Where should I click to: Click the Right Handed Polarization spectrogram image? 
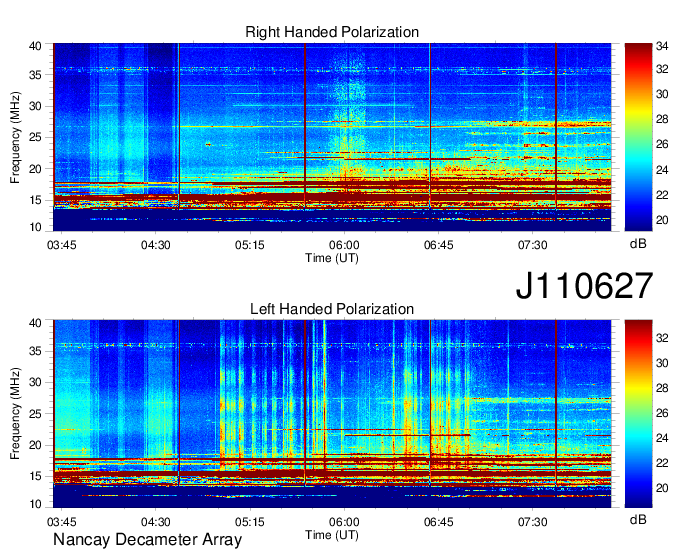pyautogui.click(x=332, y=137)
